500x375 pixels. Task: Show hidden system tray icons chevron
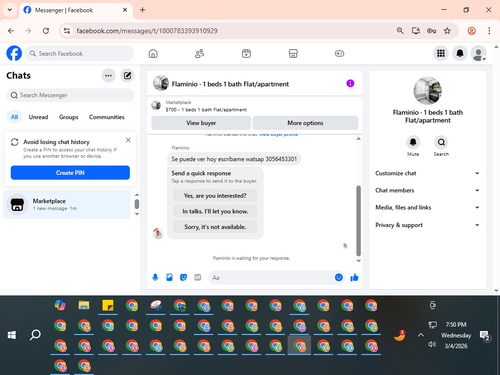coord(421,335)
